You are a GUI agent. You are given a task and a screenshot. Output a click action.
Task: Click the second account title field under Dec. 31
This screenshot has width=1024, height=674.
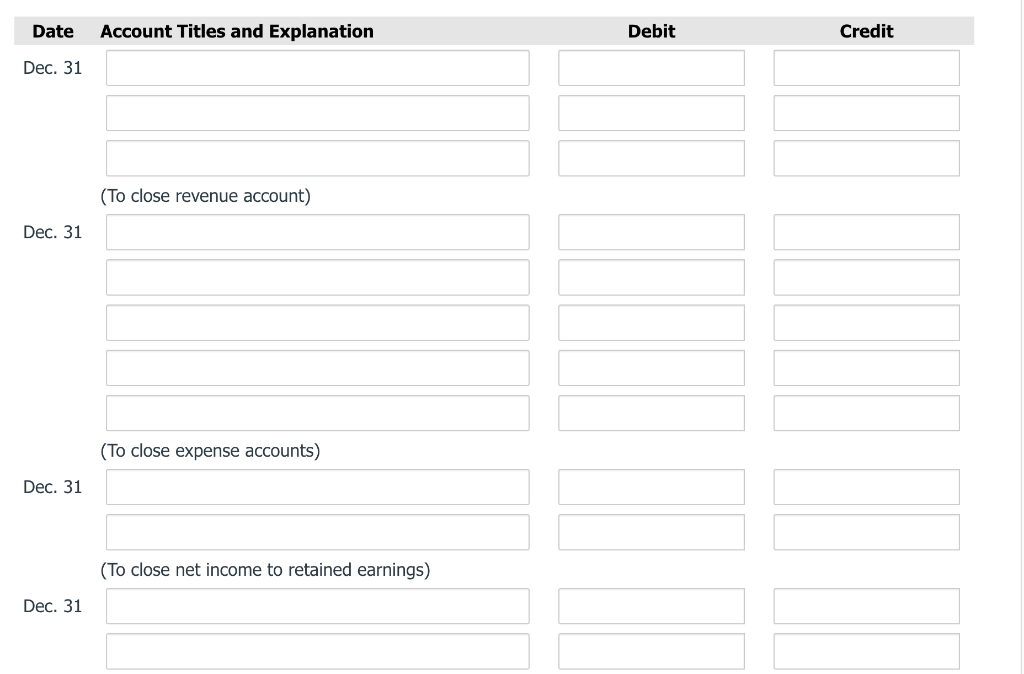[x=317, y=112]
